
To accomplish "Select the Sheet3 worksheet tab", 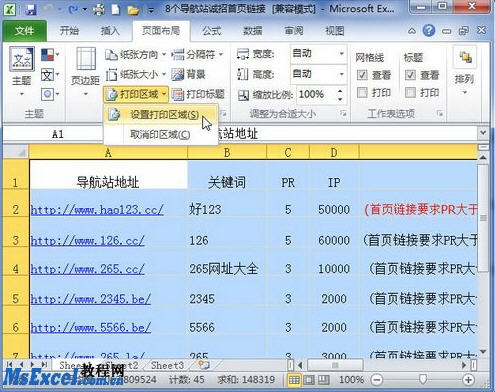I will point(167,365).
